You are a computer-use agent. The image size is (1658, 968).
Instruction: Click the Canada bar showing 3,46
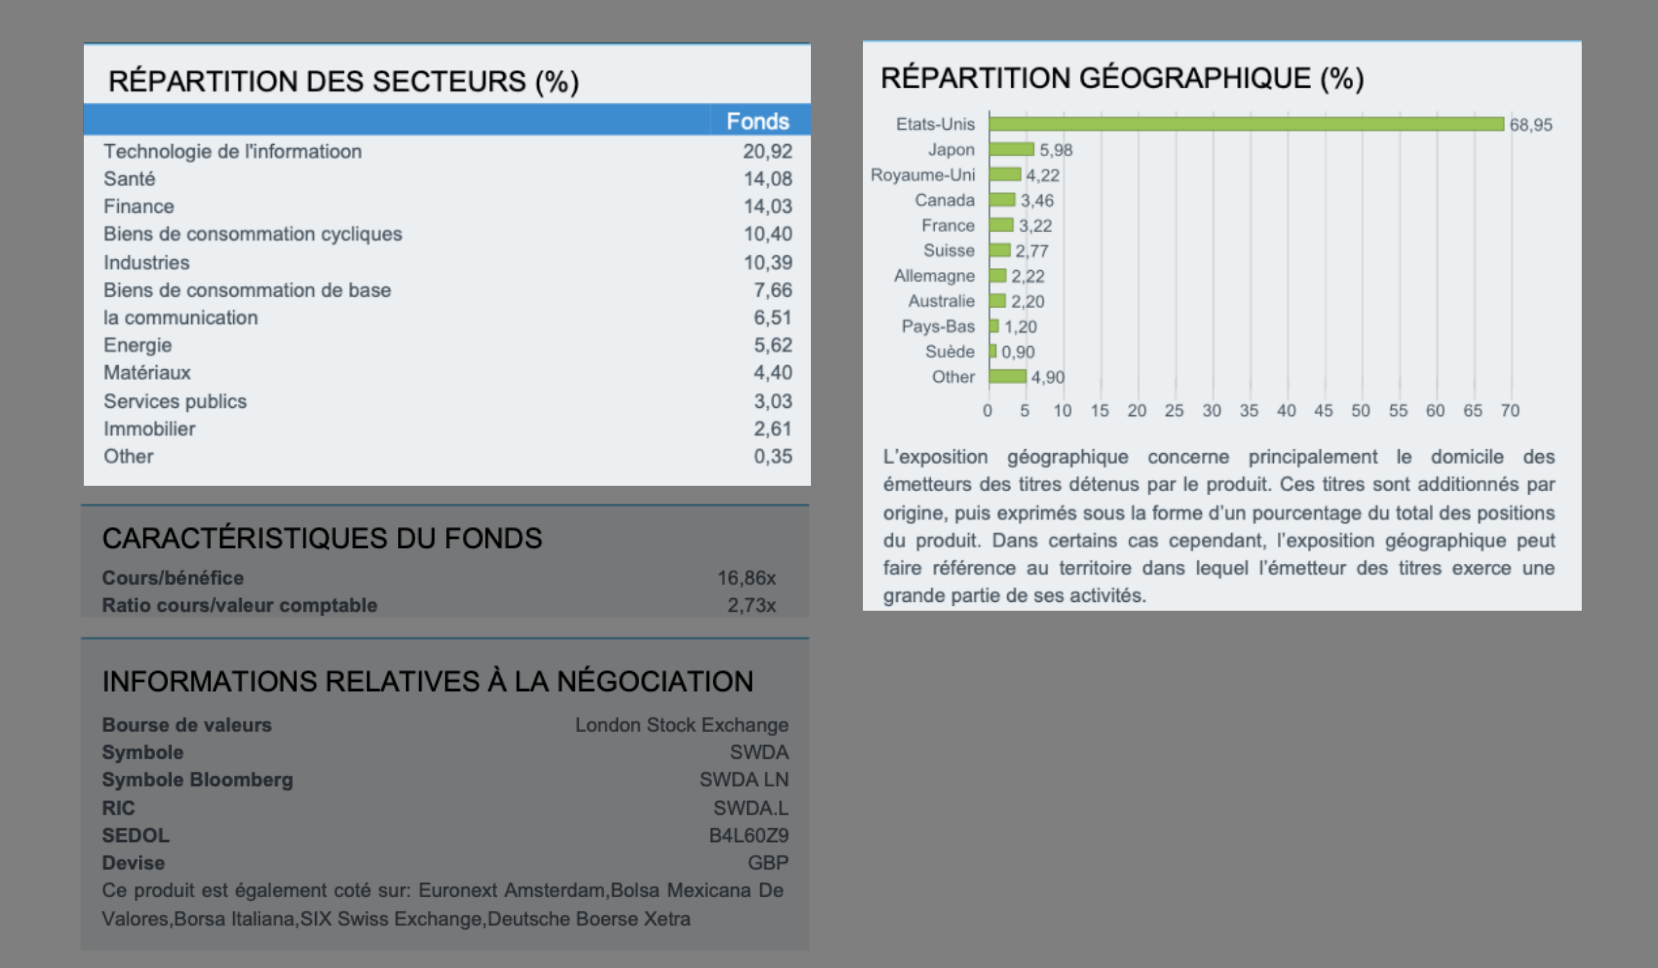[x=1000, y=199]
